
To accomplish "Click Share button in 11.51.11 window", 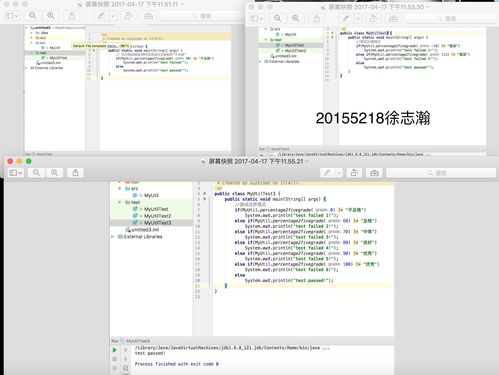I will [72, 16].
